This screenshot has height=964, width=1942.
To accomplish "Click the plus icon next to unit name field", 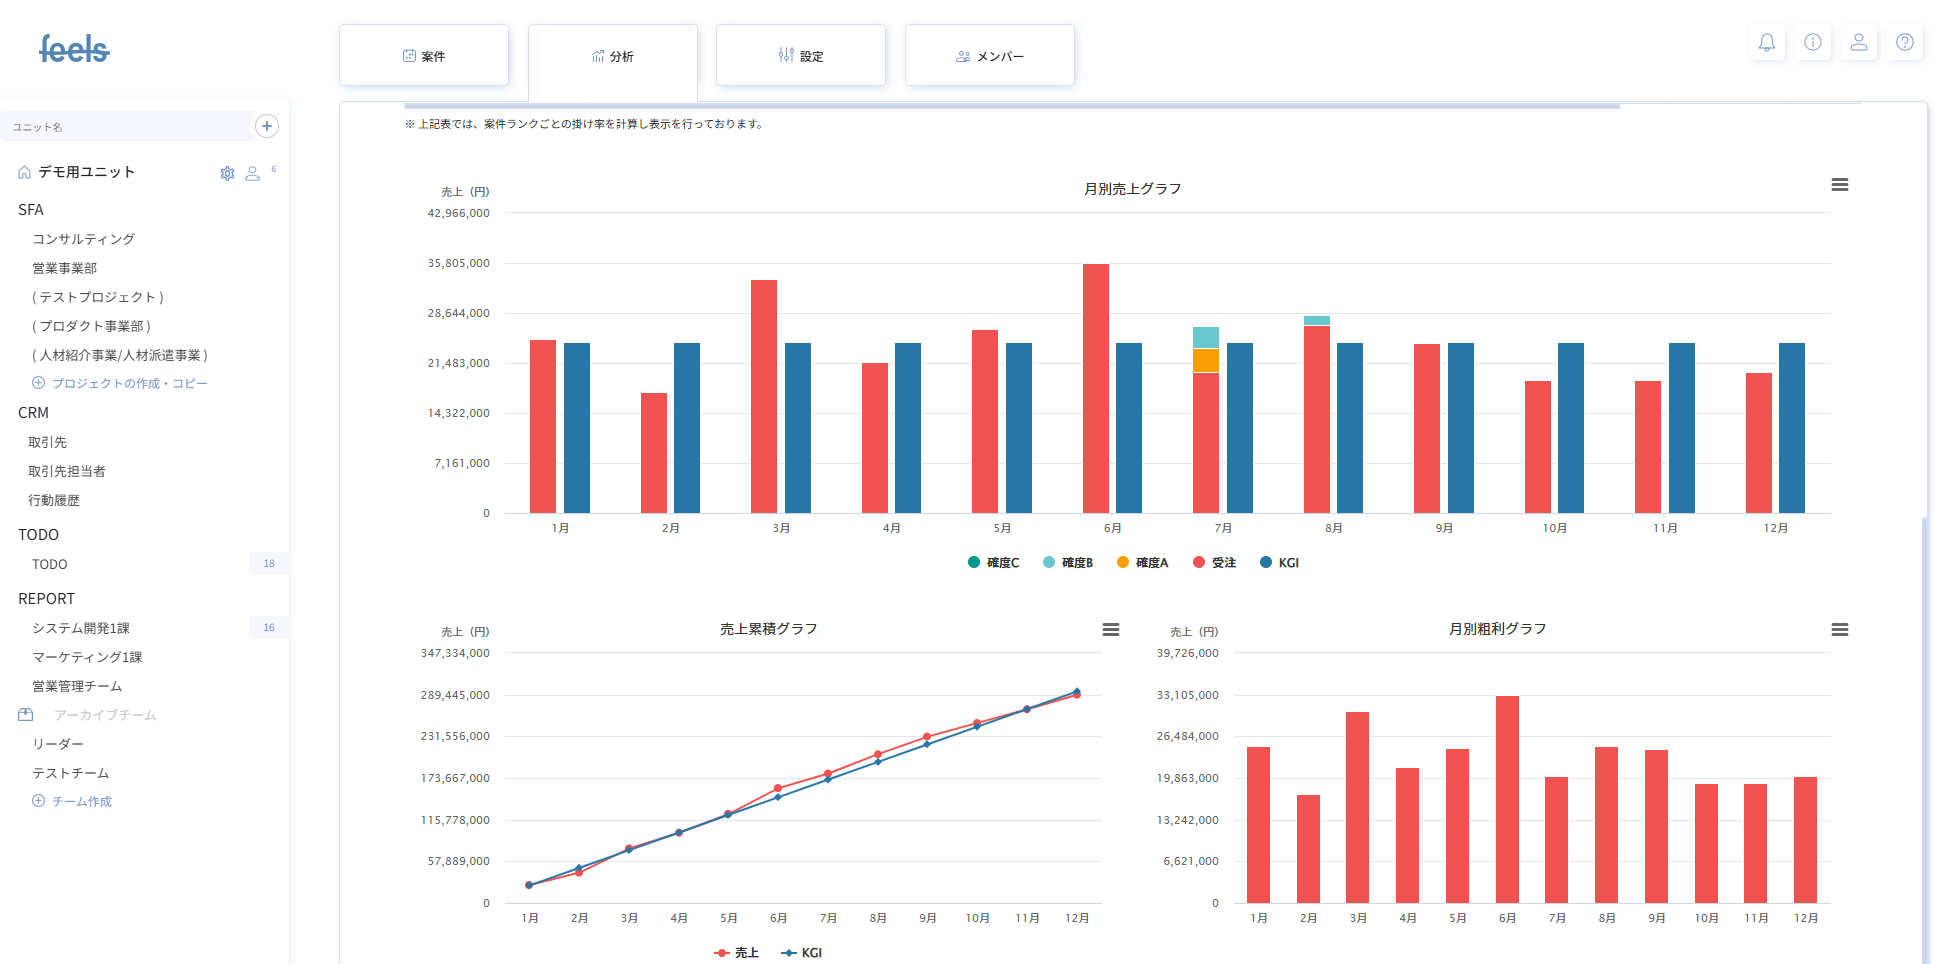I will click(266, 126).
